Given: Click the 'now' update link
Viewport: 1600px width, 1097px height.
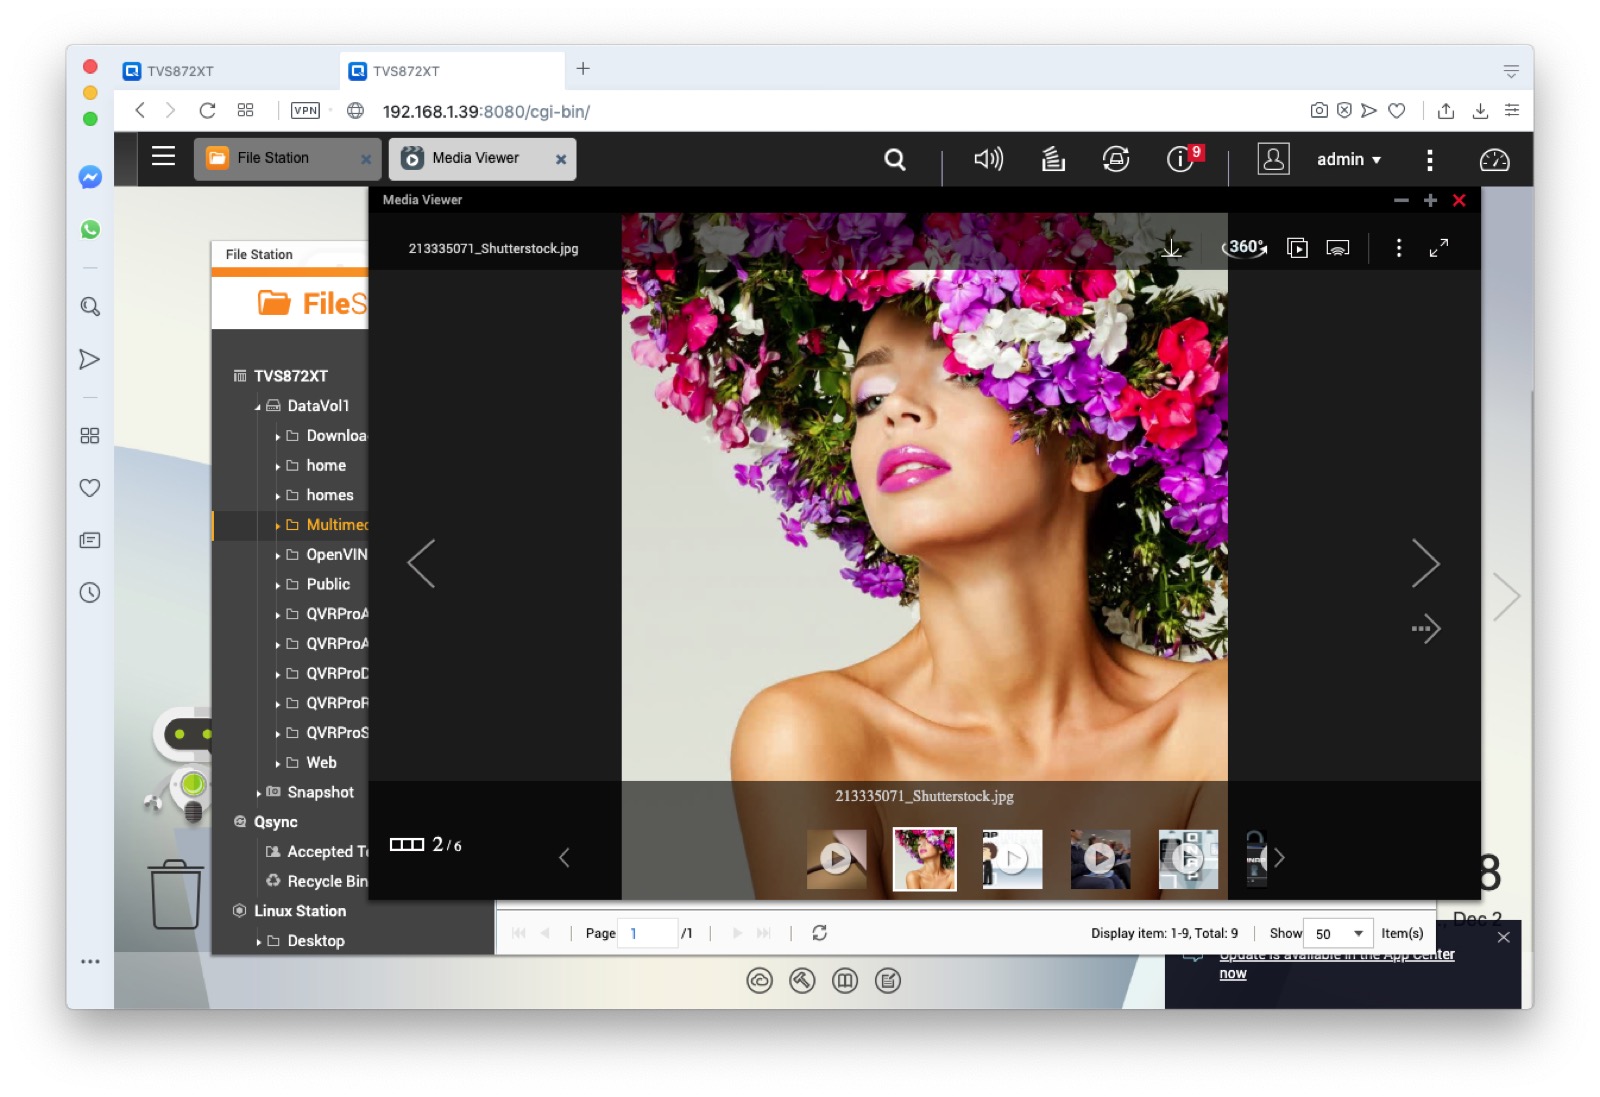Looking at the screenshot, I should (1233, 974).
